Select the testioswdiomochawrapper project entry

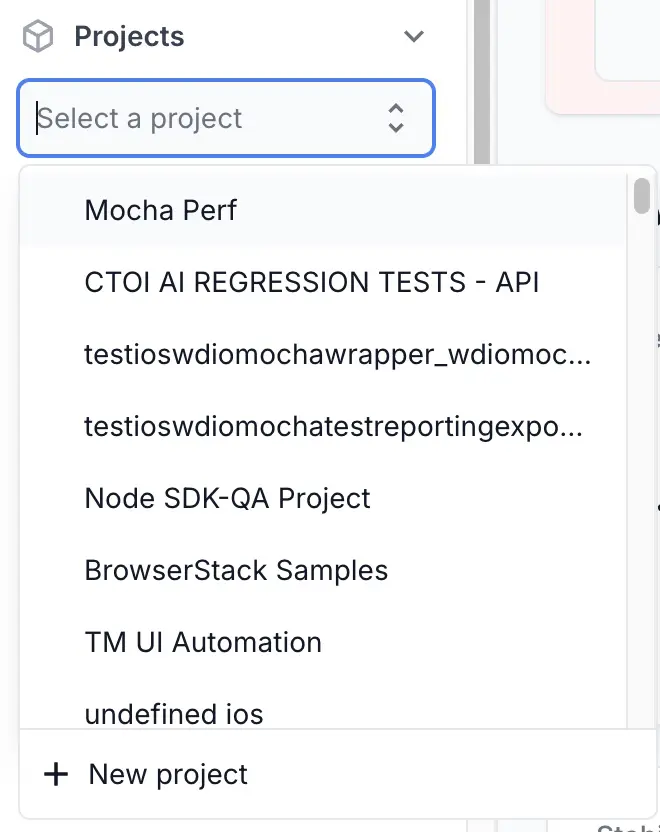coord(338,354)
